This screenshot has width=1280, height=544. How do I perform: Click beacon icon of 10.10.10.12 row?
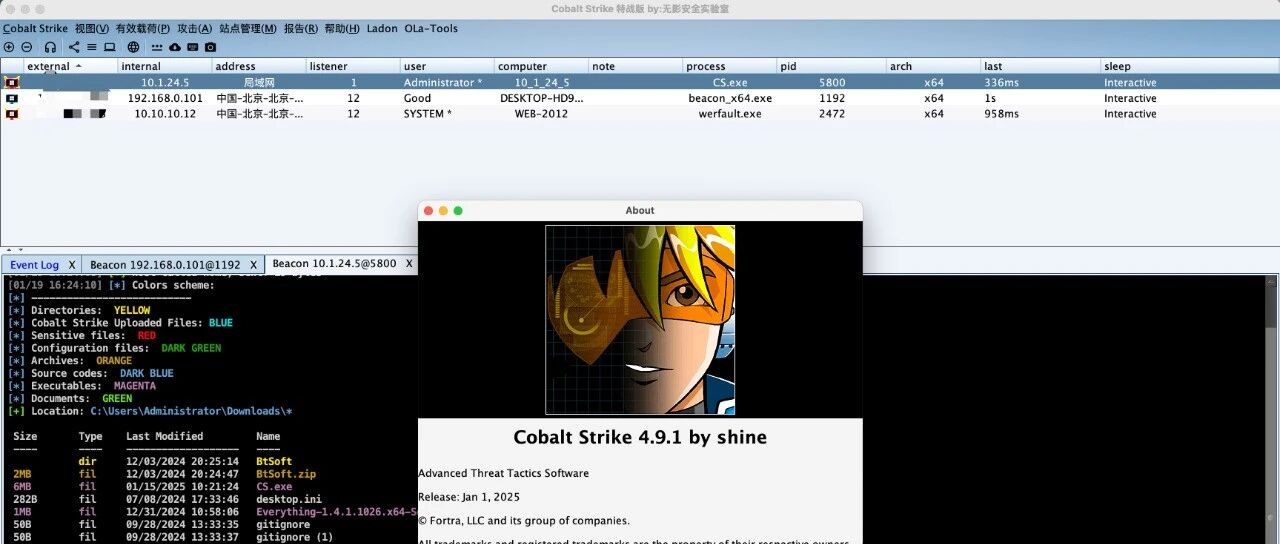[12, 114]
